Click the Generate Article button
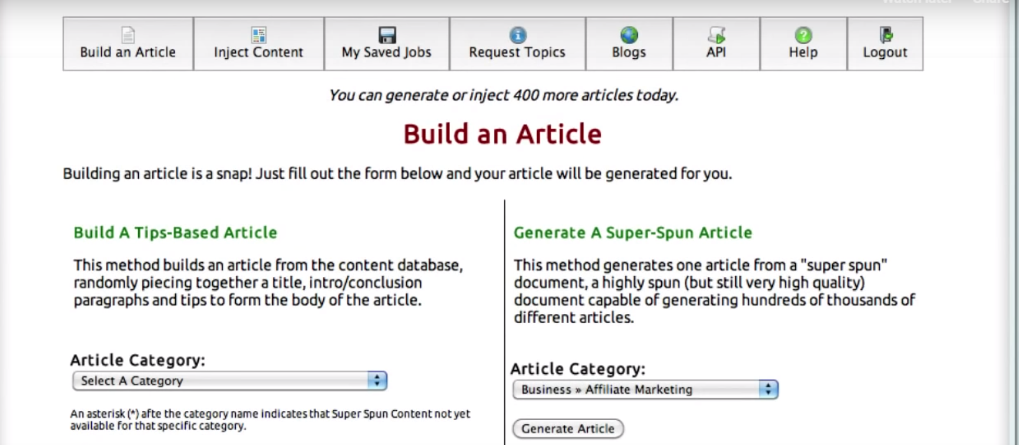This screenshot has width=1019, height=445. 568,429
